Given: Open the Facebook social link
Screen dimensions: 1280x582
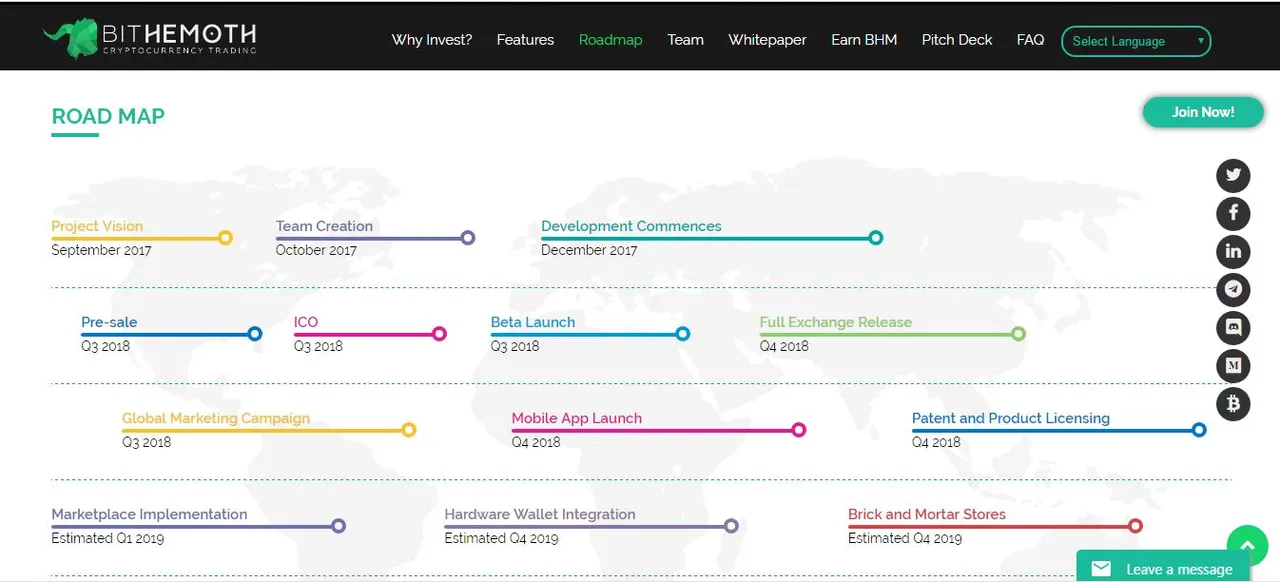Looking at the screenshot, I should [1233, 213].
